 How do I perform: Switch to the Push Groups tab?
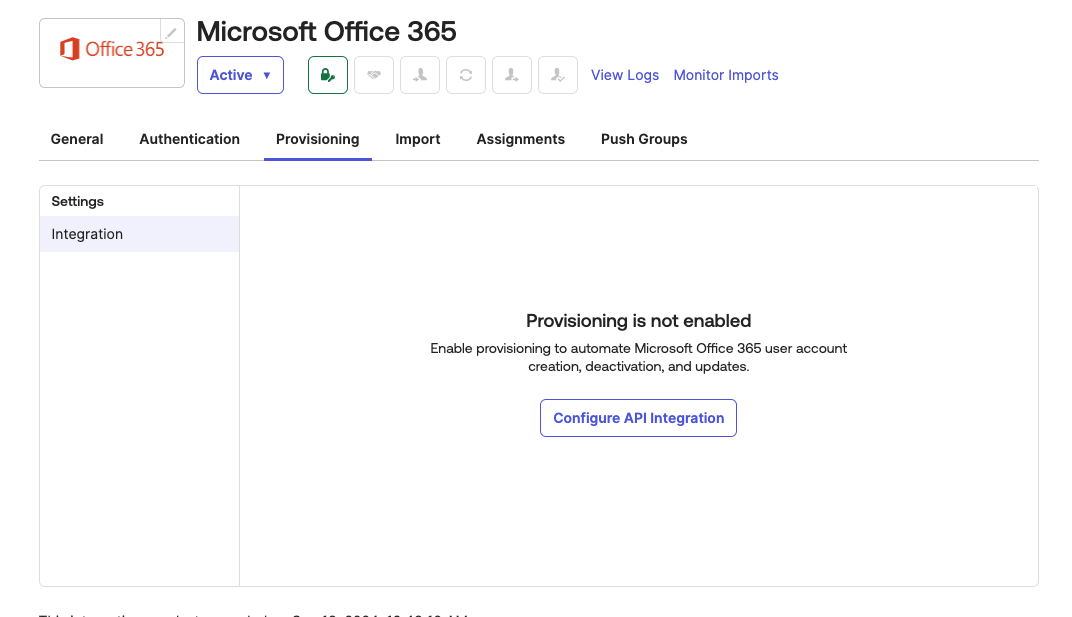[644, 139]
